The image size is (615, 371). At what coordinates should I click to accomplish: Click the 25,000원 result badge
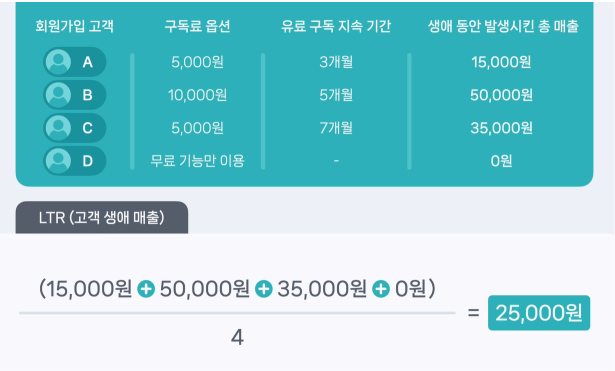(x=539, y=313)
